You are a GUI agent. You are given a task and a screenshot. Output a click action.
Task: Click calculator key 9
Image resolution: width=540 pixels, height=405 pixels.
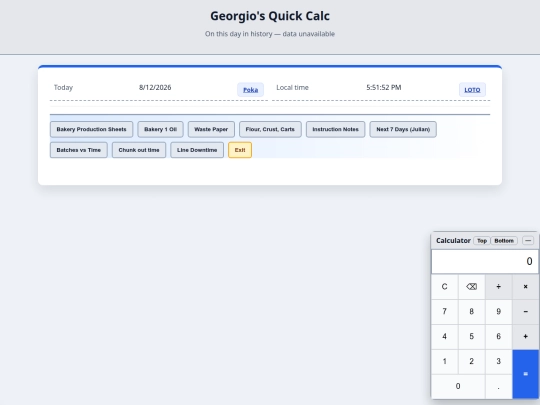[498, 312]
